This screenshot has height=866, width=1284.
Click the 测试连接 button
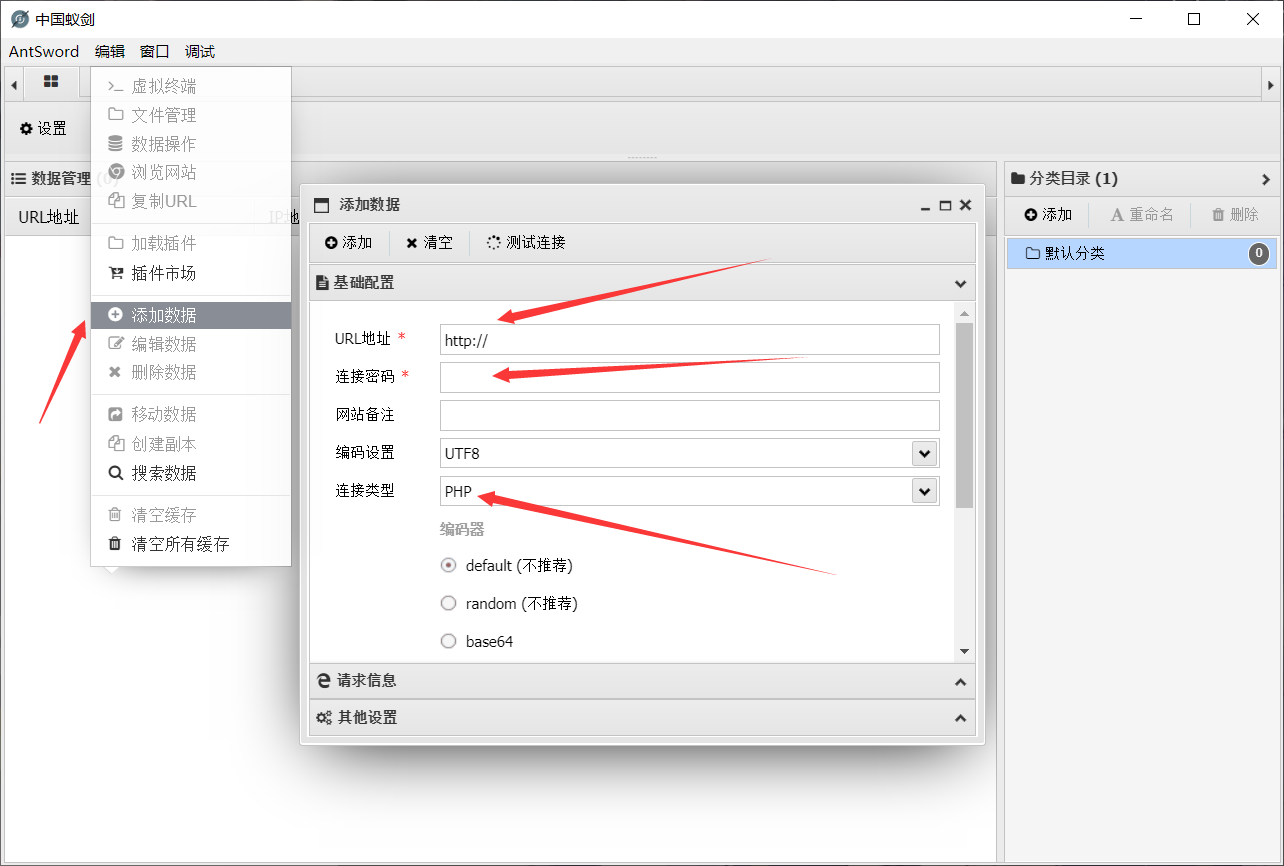pyautogui.click(x=526, y=242)
